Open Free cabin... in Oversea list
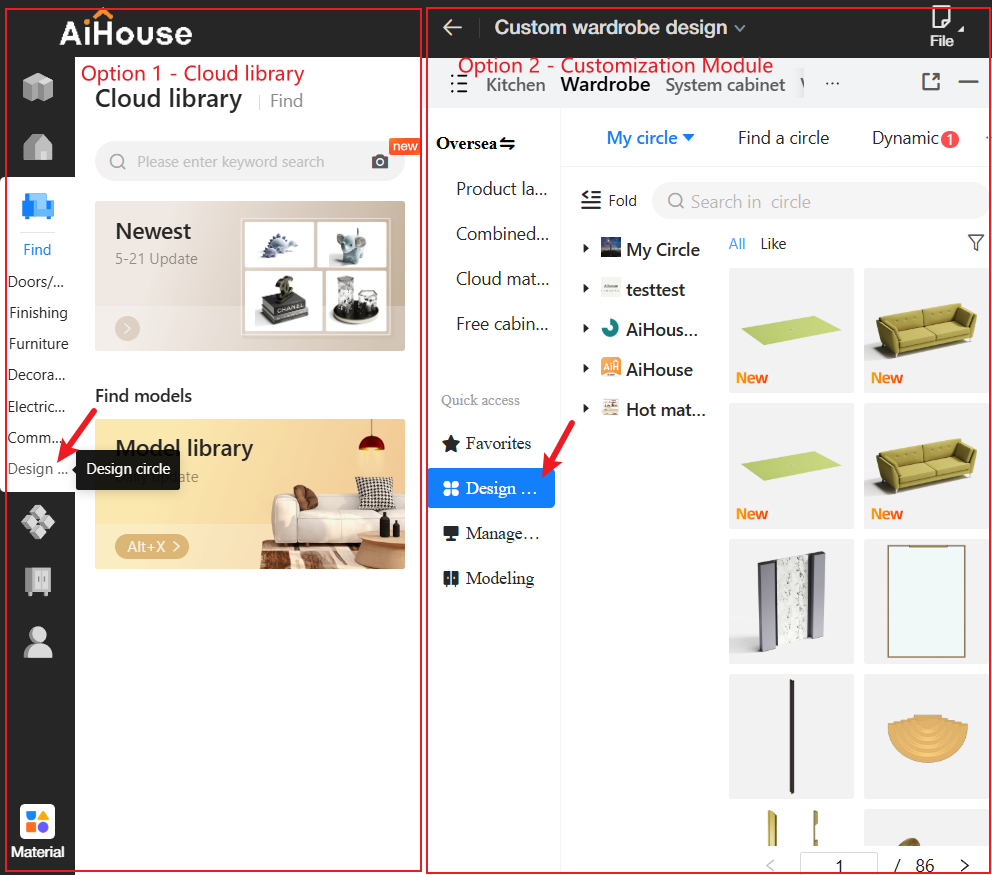 point(502,323)
